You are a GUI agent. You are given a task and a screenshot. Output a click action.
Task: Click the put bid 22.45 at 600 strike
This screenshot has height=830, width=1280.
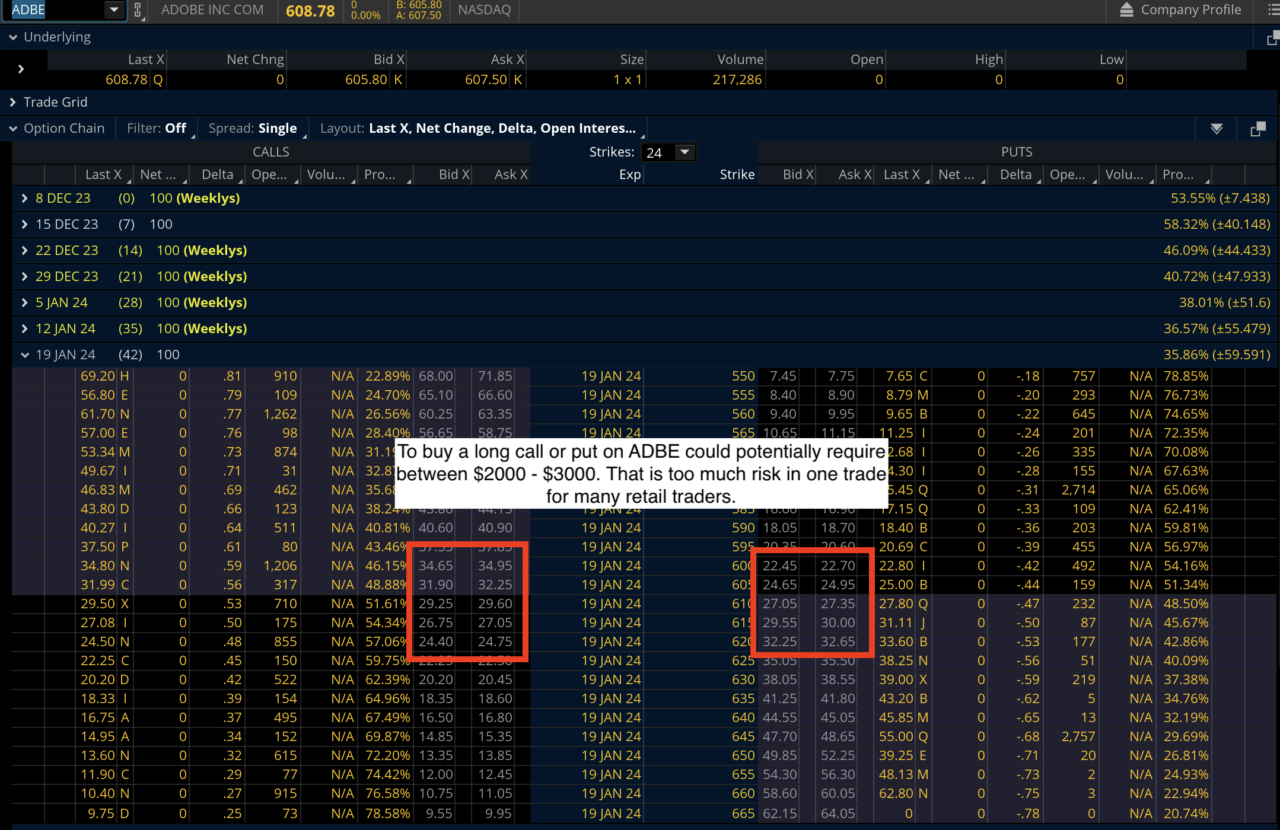pyautogui.click(x=780, y=566)
